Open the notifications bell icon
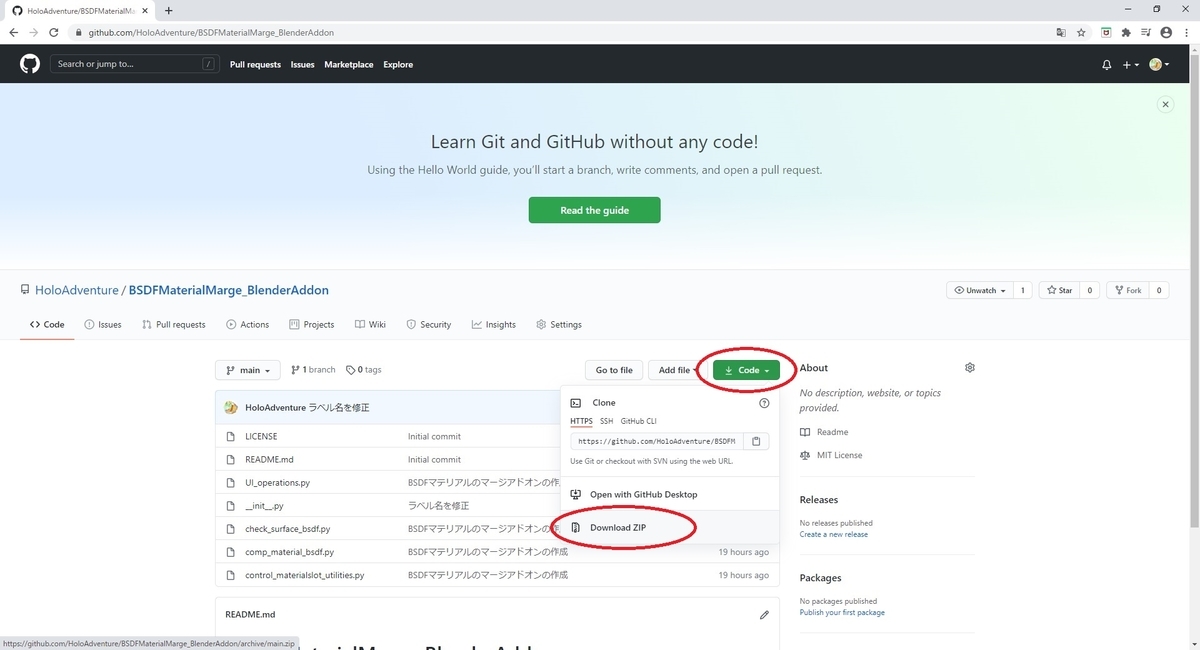 (1106, 64)
